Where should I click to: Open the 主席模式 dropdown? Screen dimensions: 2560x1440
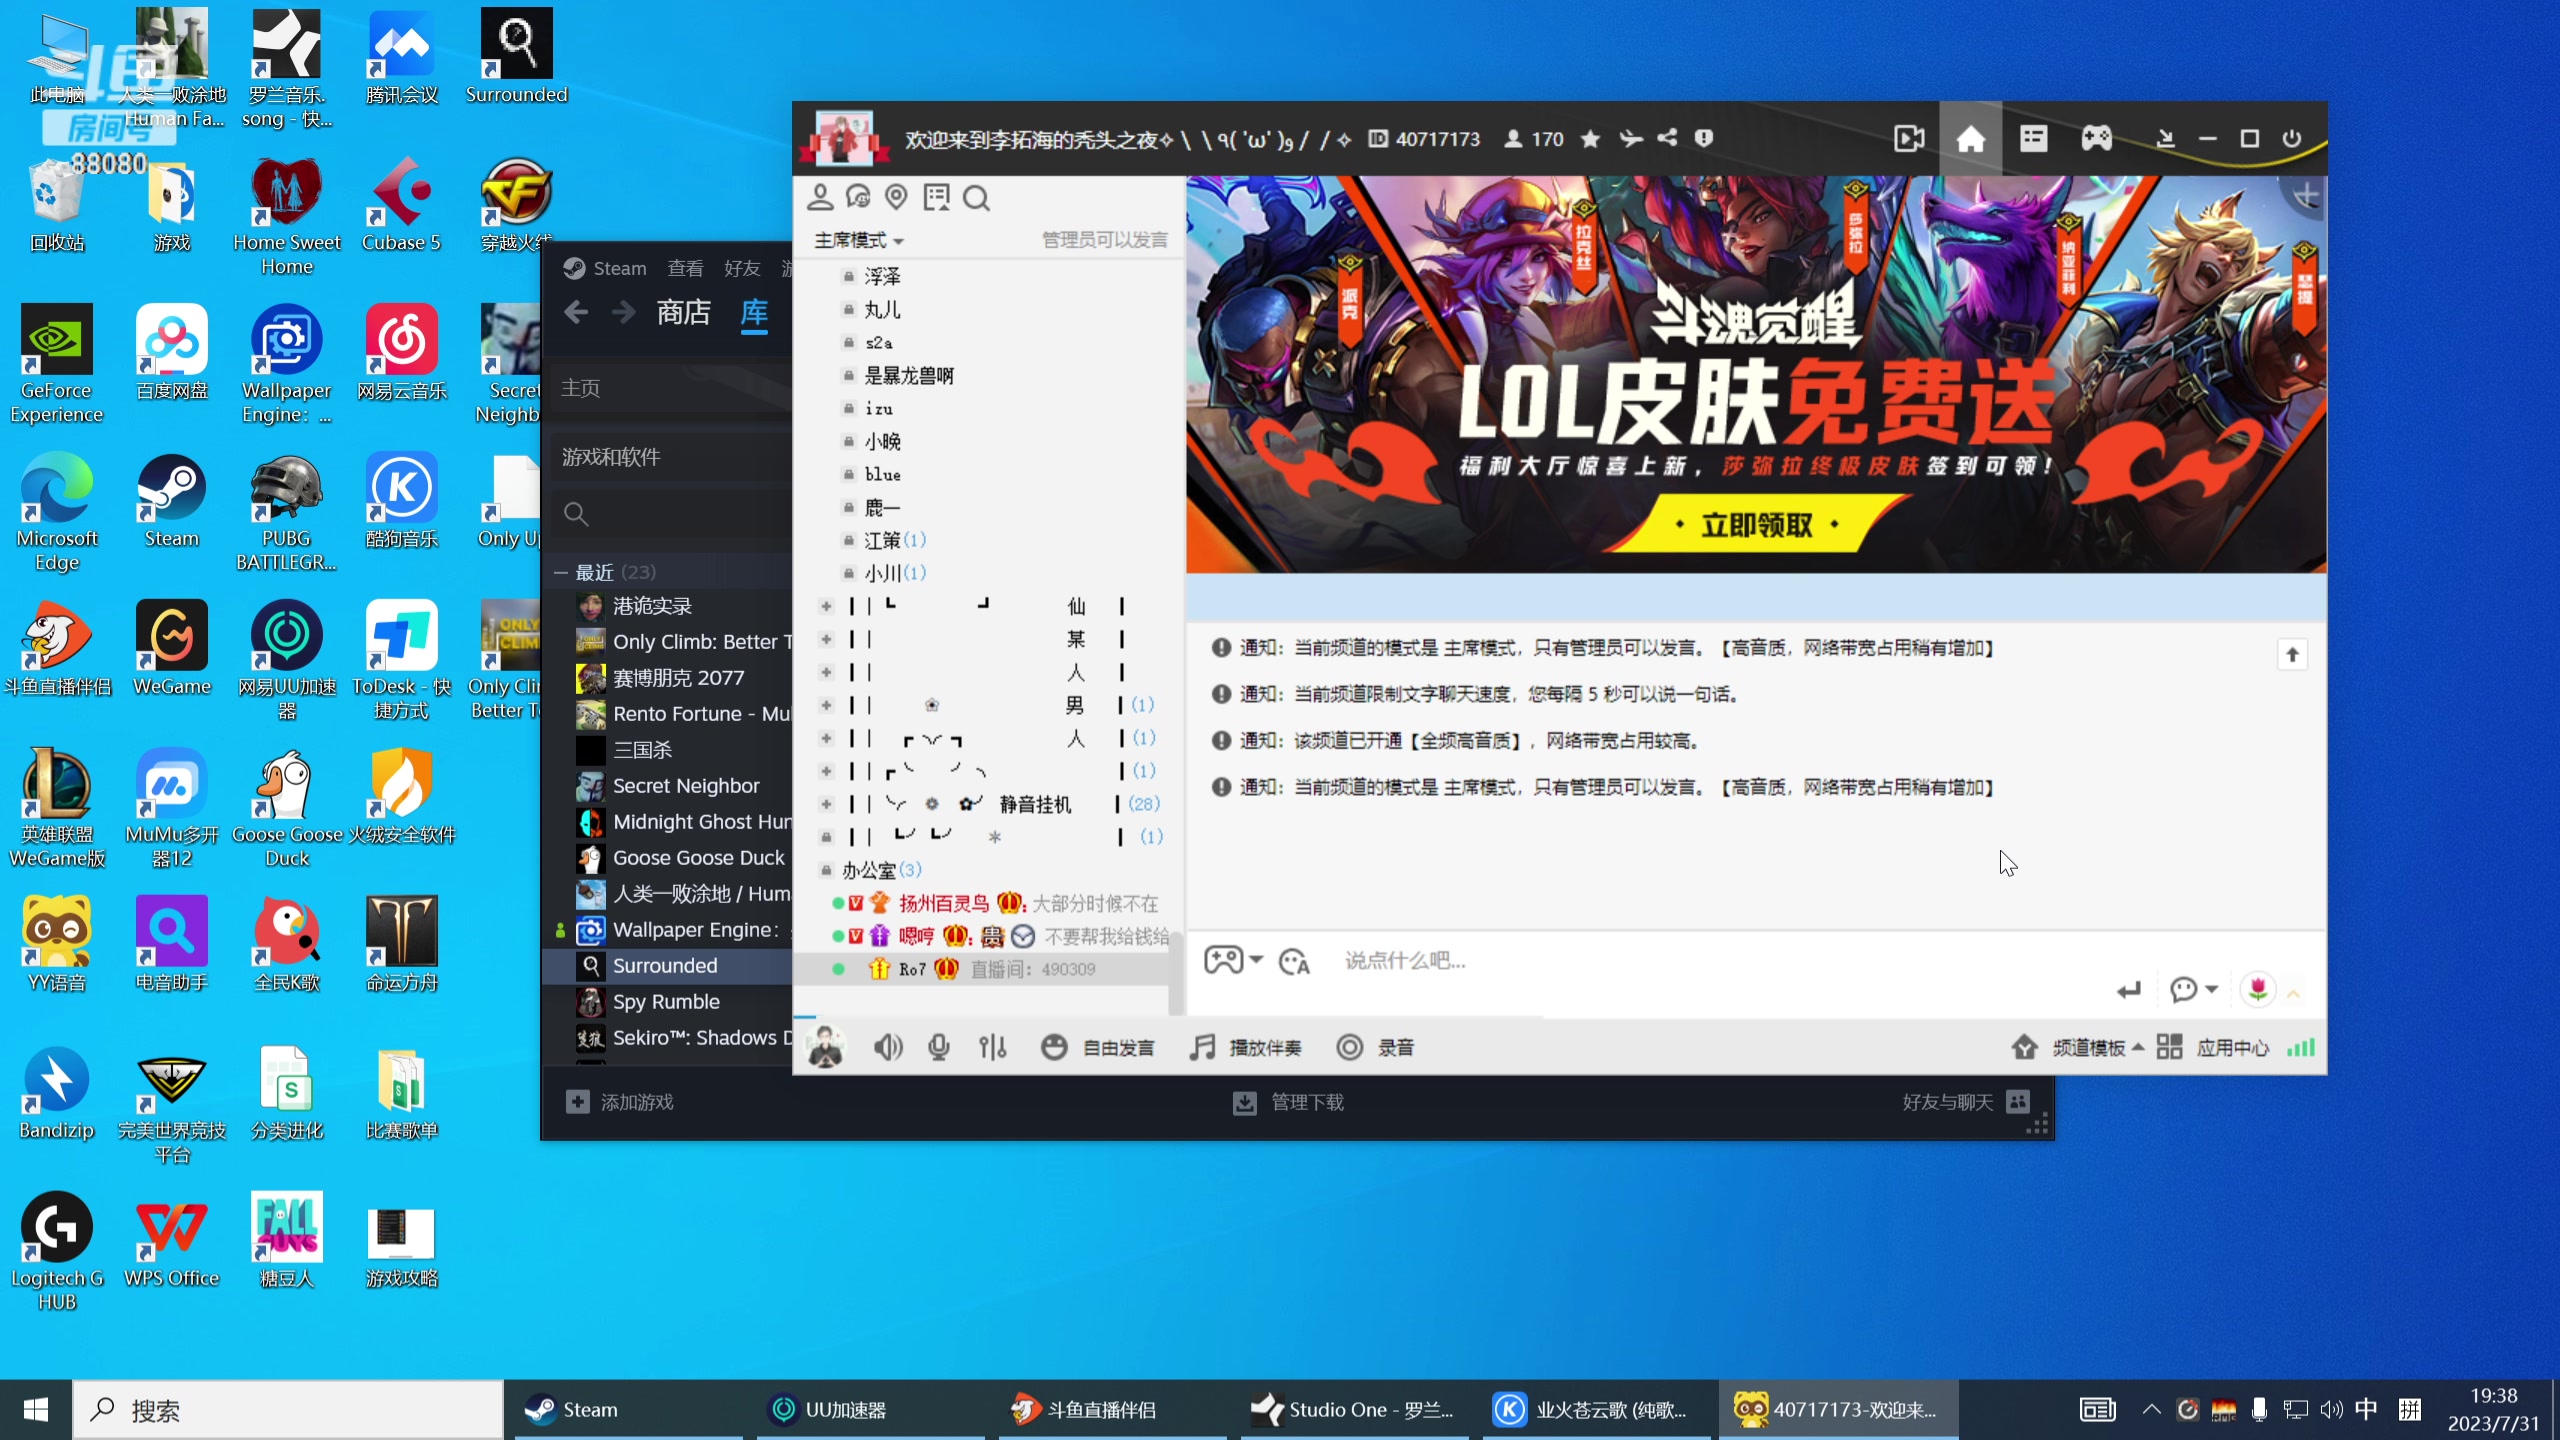(x=858, y=241)
